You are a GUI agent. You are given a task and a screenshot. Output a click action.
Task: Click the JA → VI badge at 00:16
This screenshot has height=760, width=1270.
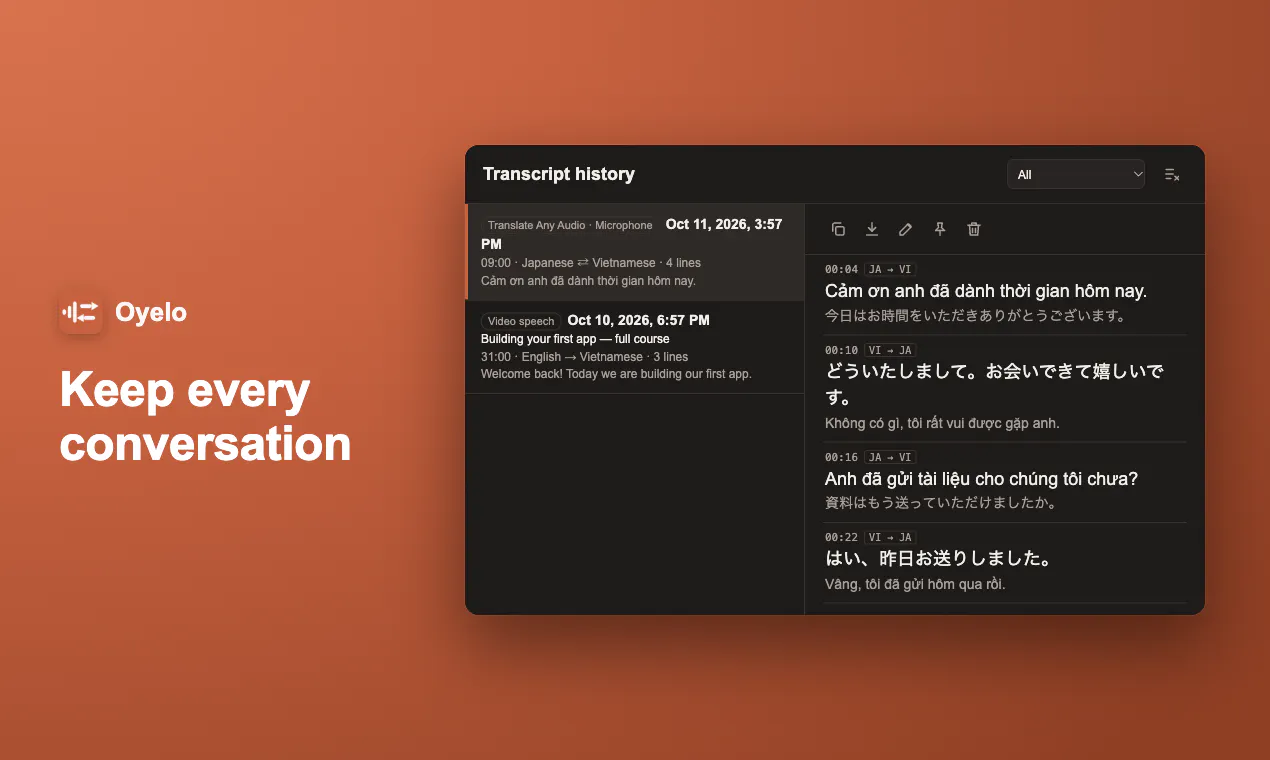point(890,457)
